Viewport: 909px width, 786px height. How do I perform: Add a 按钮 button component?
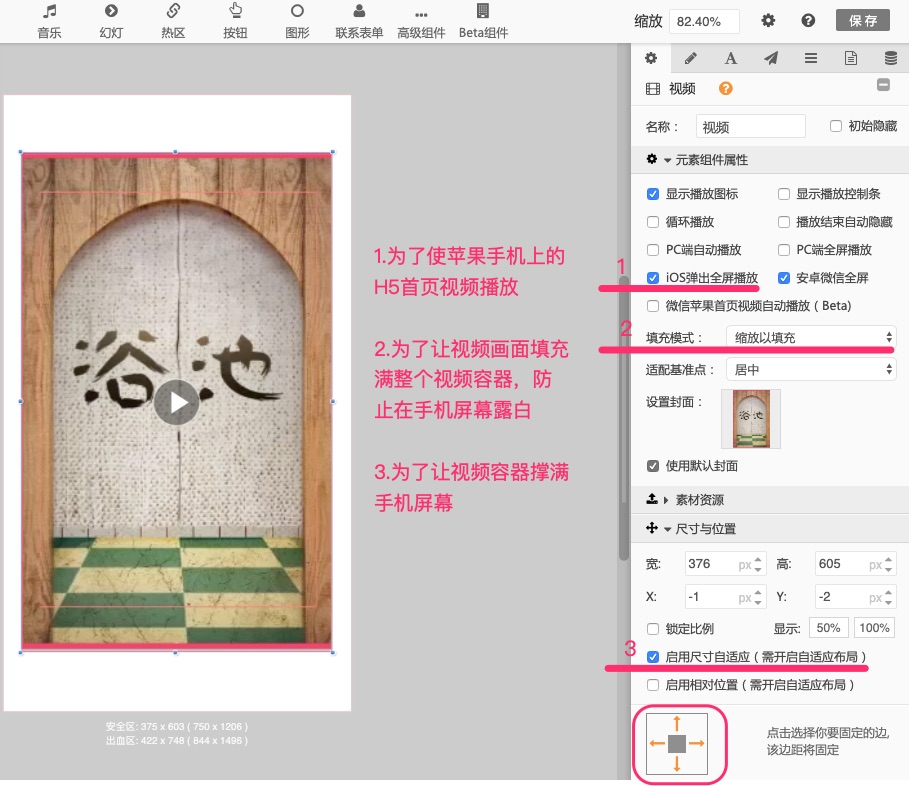[235, 21]
